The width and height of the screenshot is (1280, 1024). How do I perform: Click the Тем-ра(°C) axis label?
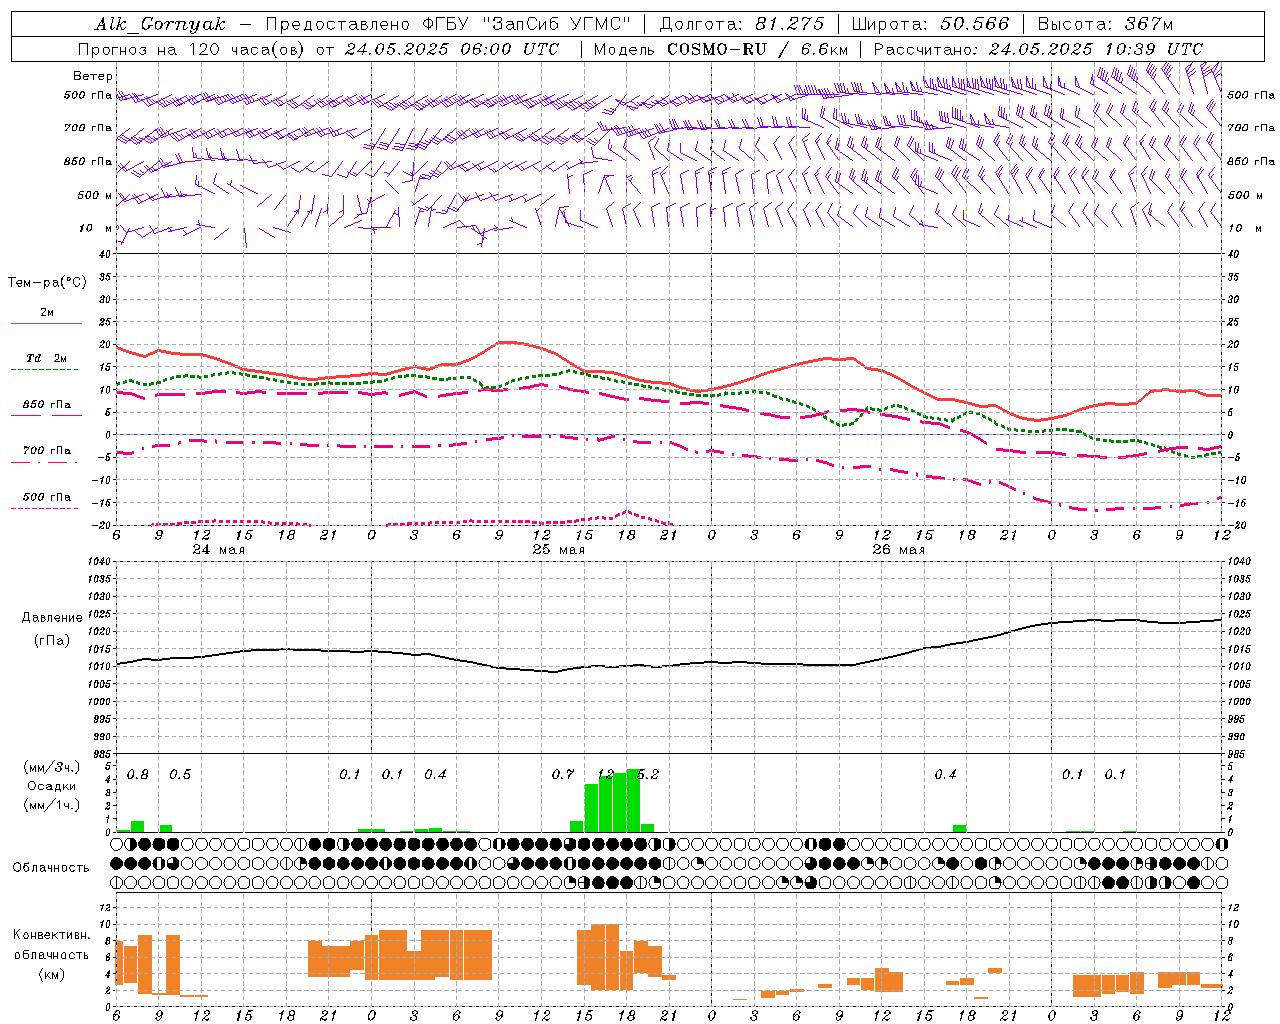[47, 283]
